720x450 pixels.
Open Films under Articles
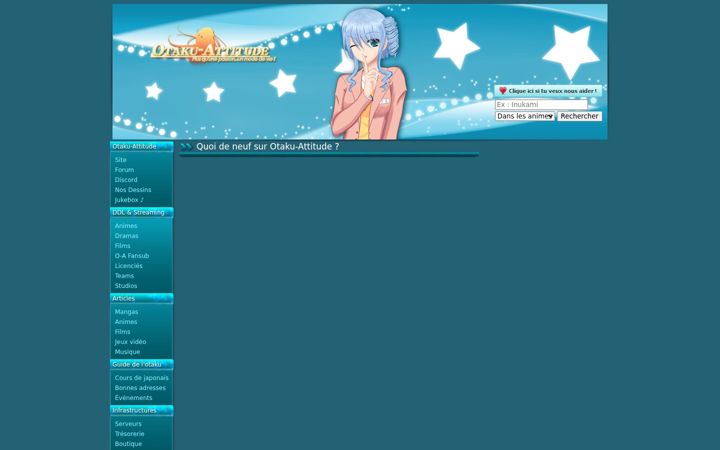[x=123, y=332]
